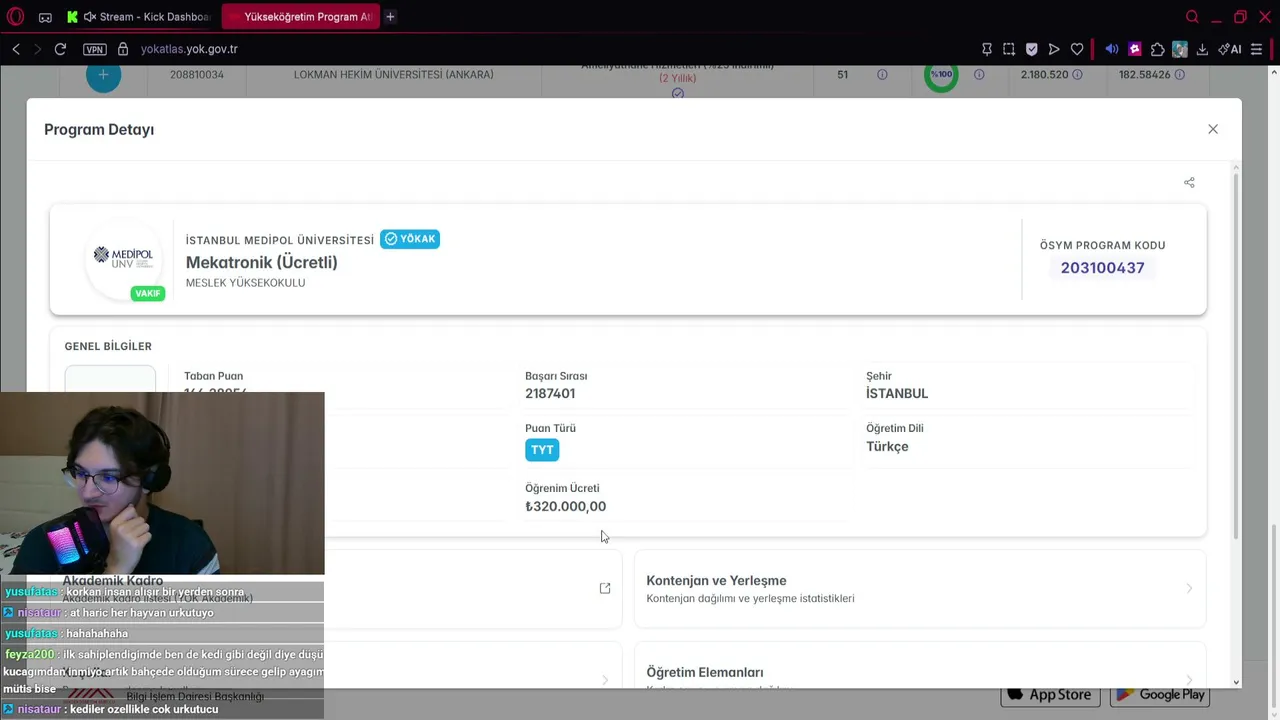Toggle the VPN badge in address bar

(95, 49)
